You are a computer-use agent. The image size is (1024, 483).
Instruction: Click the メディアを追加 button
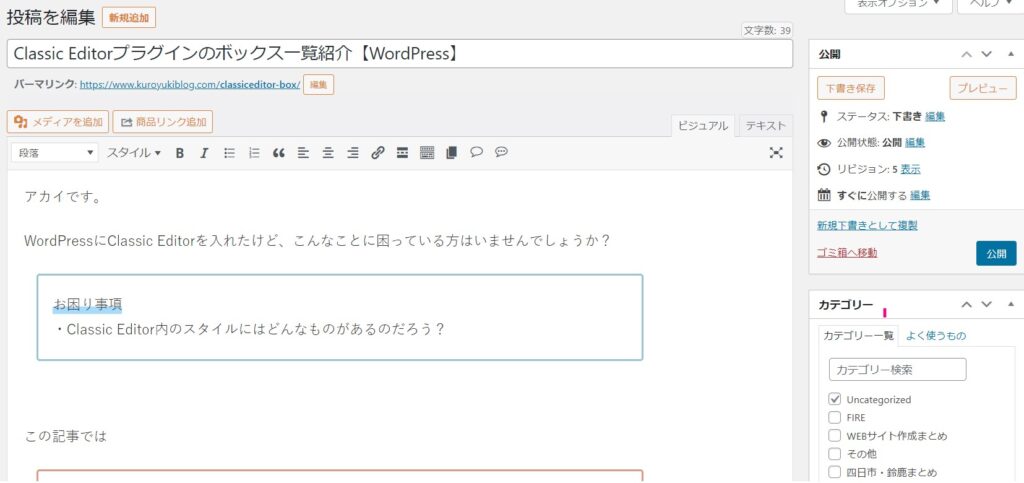57,121
